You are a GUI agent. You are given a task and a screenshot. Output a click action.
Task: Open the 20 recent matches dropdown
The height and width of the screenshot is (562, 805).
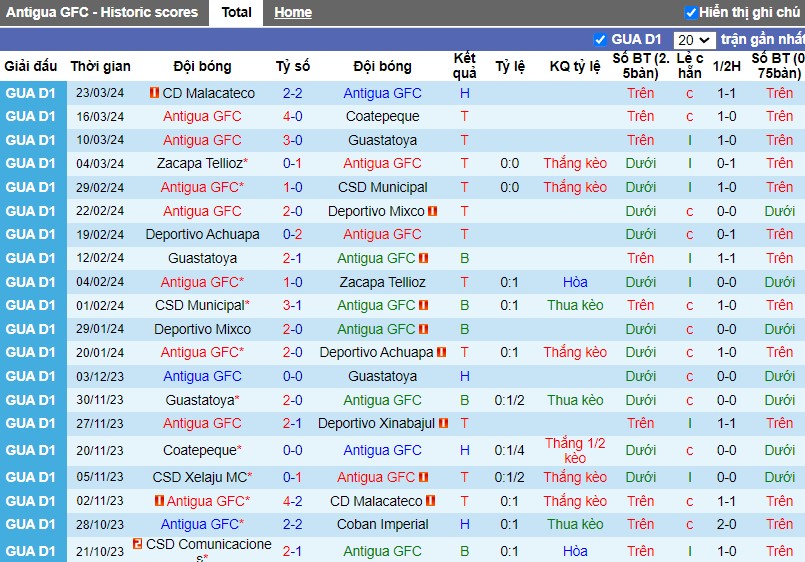[x=694, y=40]
